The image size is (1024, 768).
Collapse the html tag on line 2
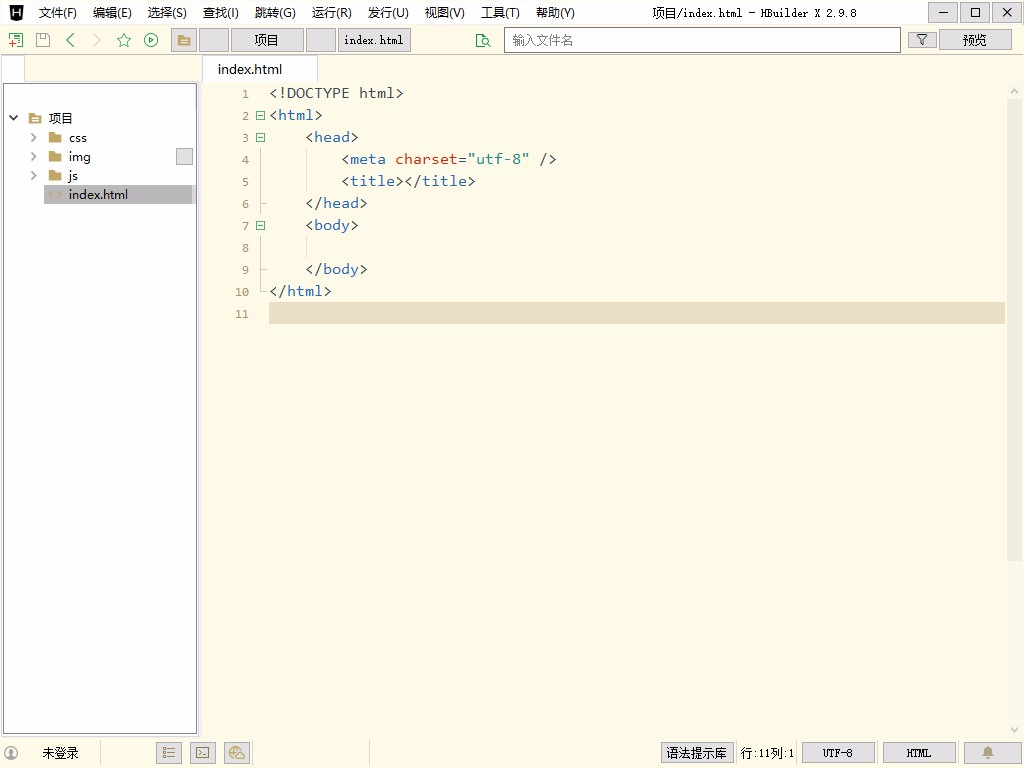261,115
